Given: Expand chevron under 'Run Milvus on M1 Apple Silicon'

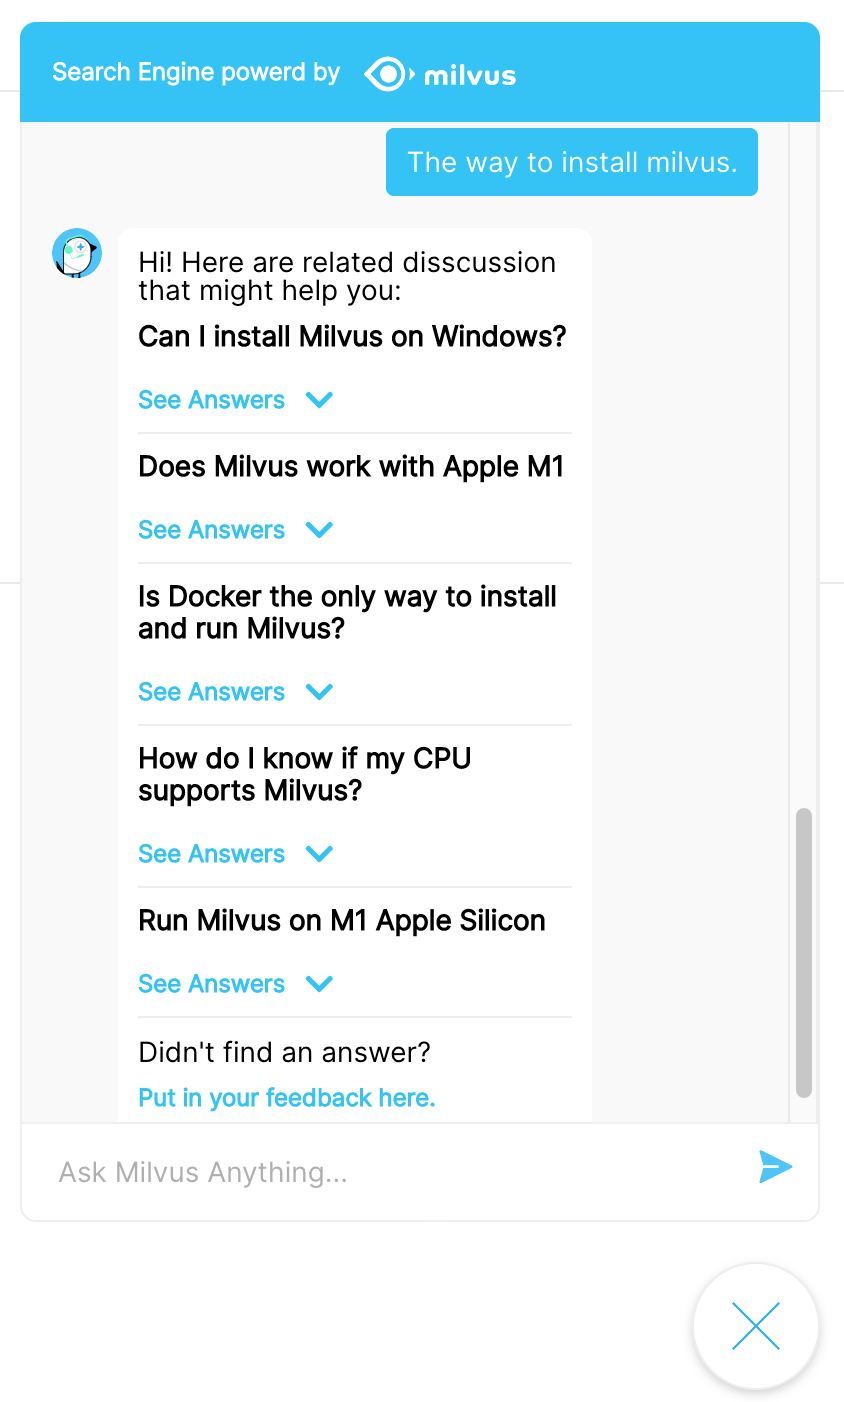Looking at the screenshot, I should click(319, 984).
